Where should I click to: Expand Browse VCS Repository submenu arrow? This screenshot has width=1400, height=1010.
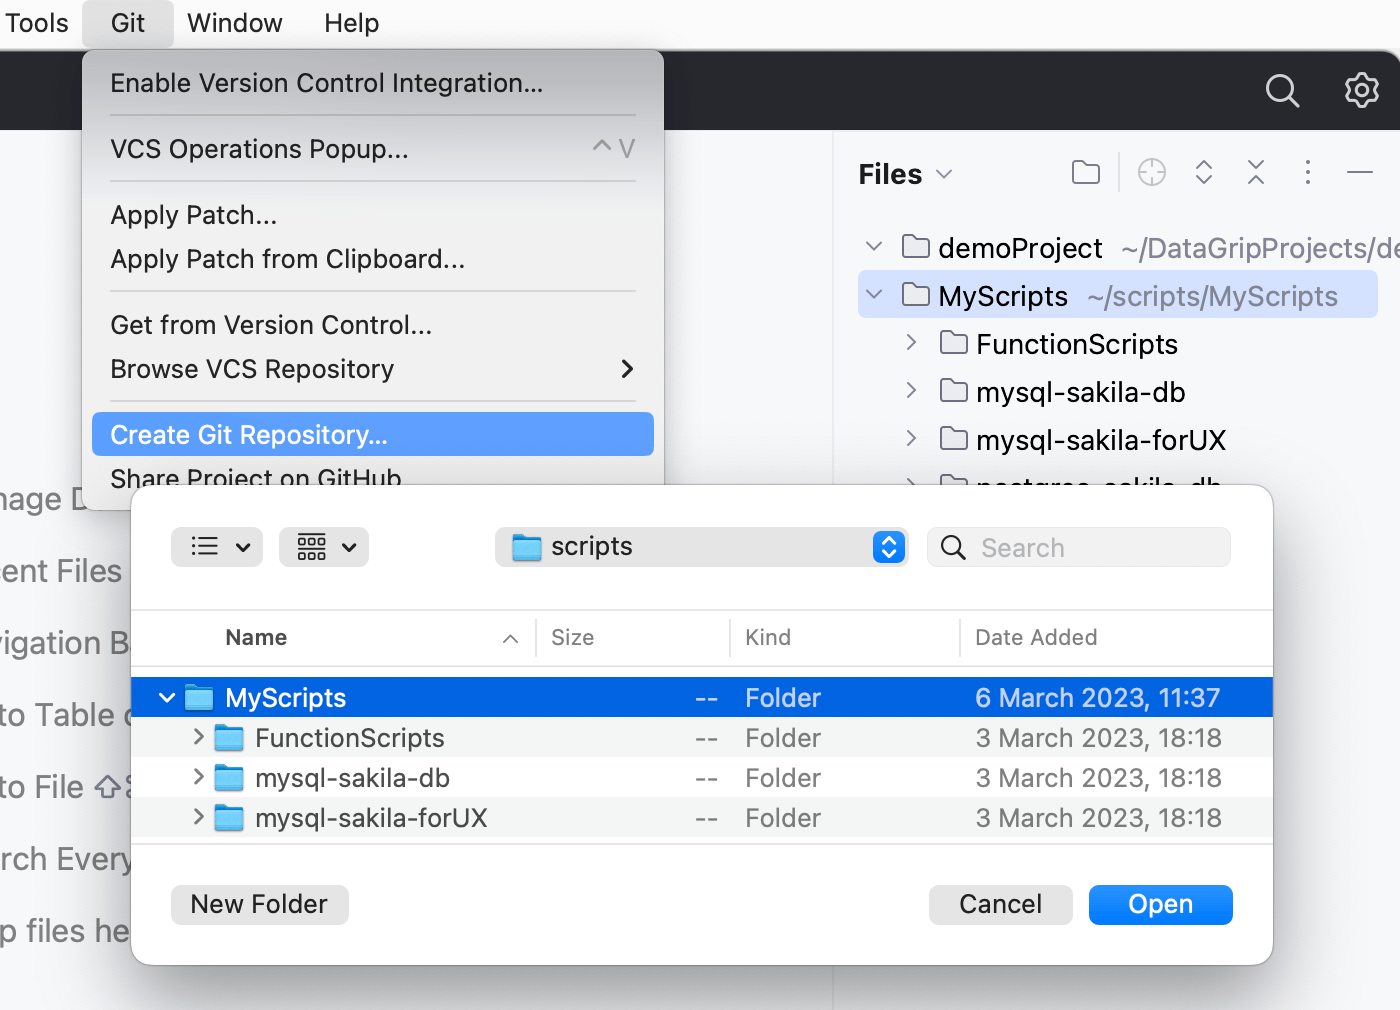(627, 369)
